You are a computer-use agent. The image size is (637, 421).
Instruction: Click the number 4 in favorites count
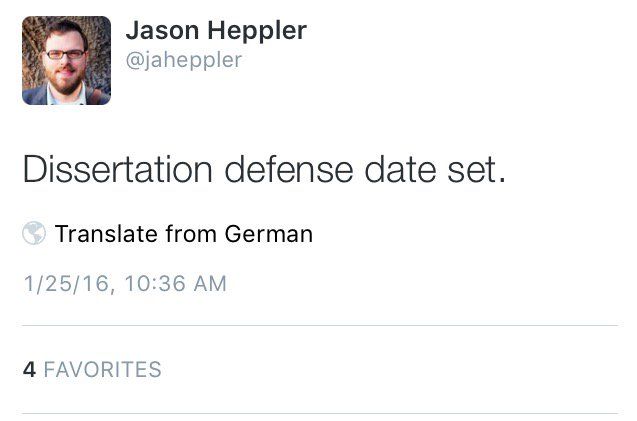tap(29, 369)
